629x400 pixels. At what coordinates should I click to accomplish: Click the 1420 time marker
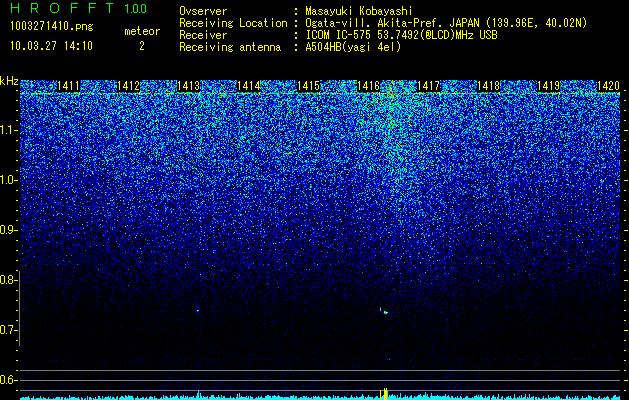point(609,86)
